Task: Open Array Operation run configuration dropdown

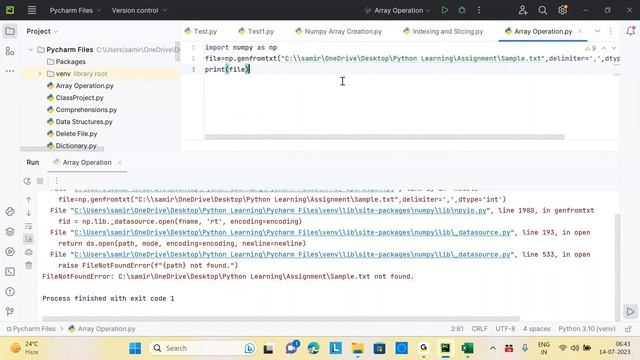Action: click(x=397, y=10)
